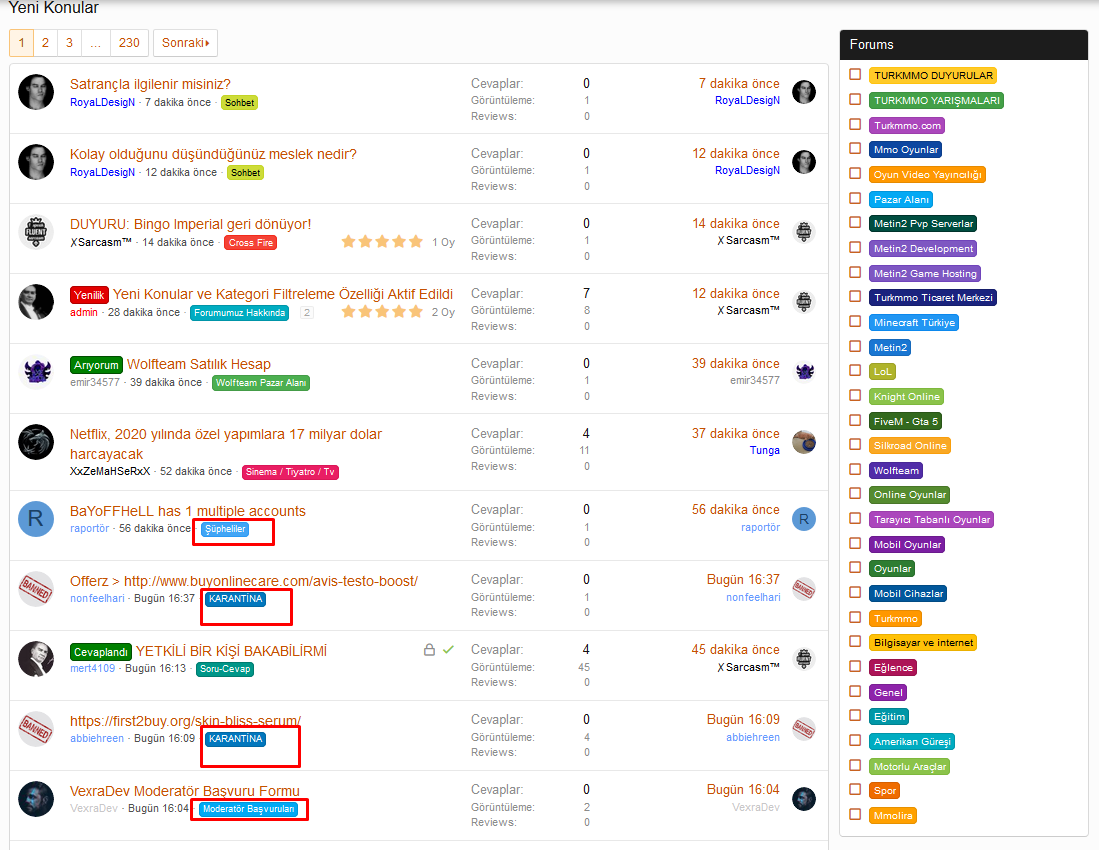Viewport: 1099px width, 850px height.
Task: Click lock icon on YETKİLİ BİR KİŞİ thread
Action: (429, 650)
